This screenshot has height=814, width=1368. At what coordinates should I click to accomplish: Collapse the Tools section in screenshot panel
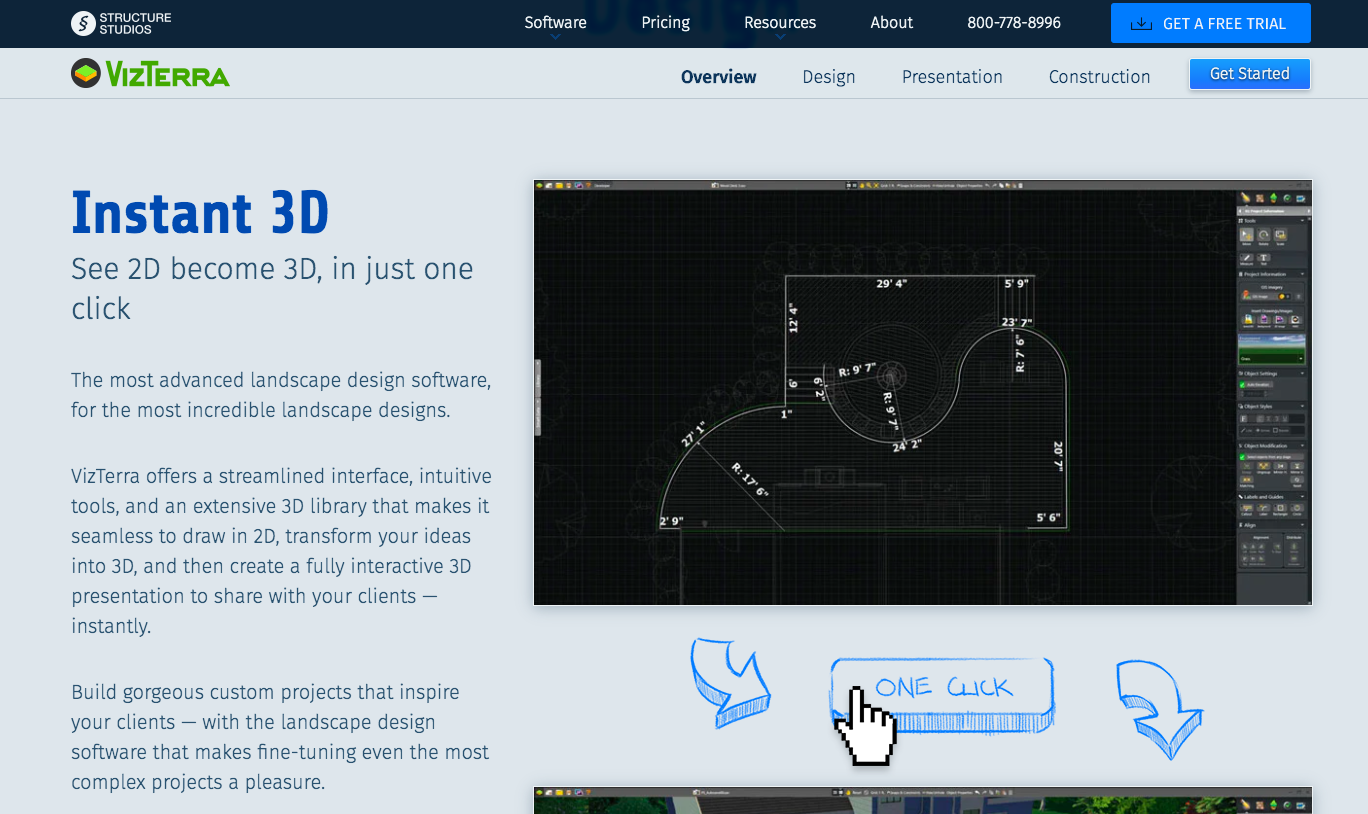[x=1302, y=220]
